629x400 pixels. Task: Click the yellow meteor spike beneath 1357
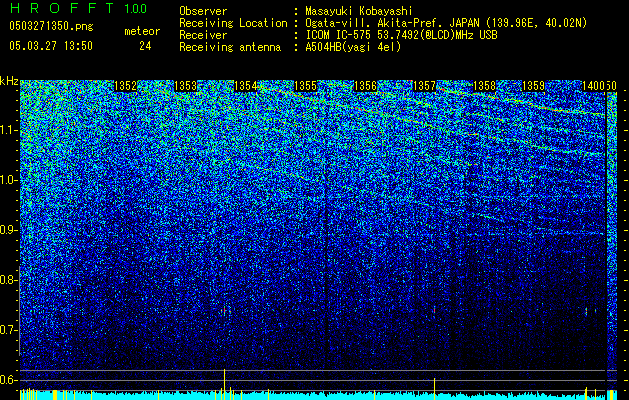pos(434,389)
